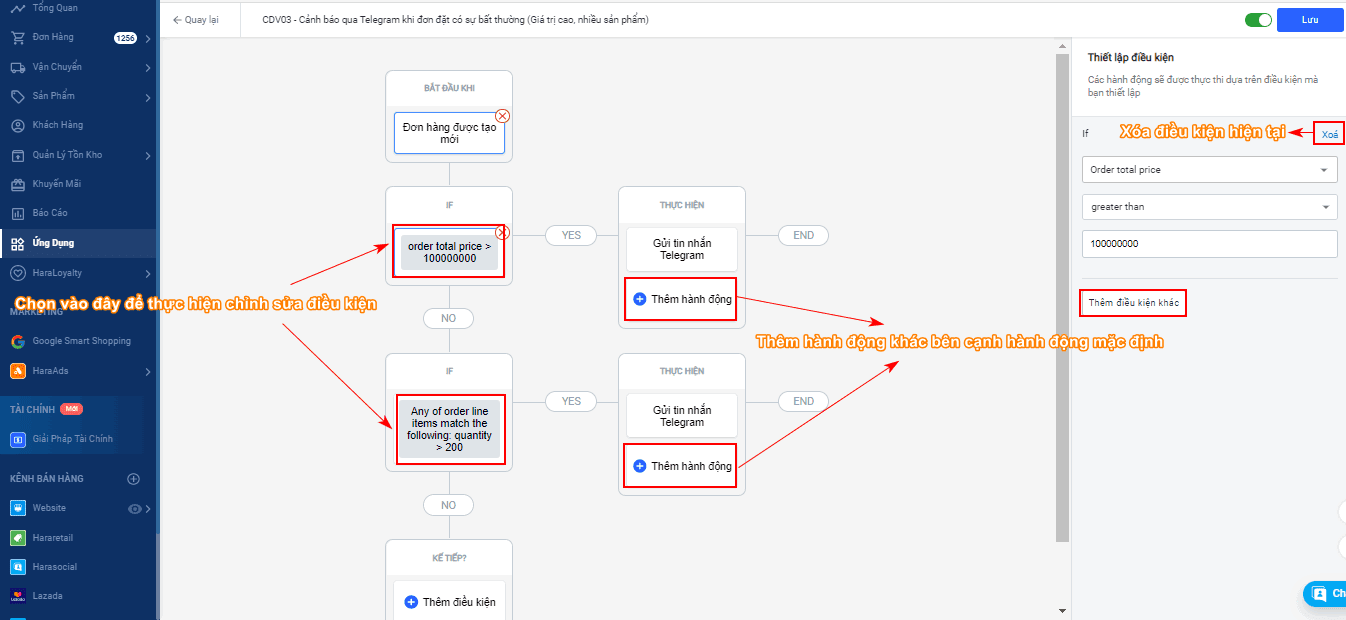Click the Xoá link to delete condition
This screenshot has height=620, width=1346.
tap(1329, 134)
